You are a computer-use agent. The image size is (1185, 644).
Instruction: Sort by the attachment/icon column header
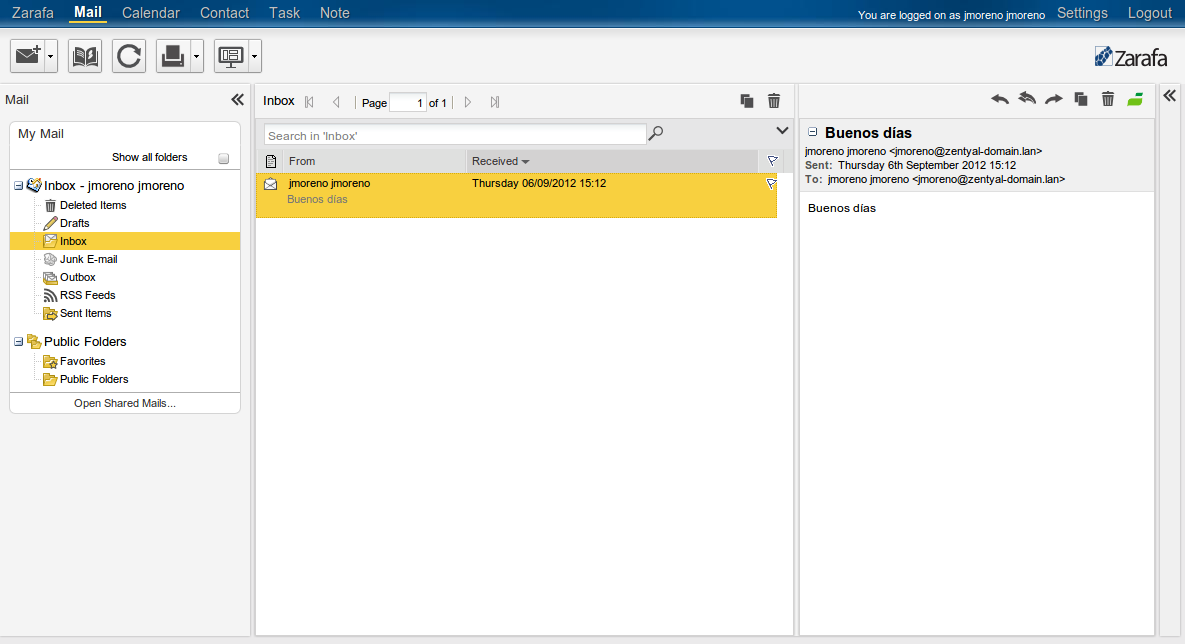point(271,161)
